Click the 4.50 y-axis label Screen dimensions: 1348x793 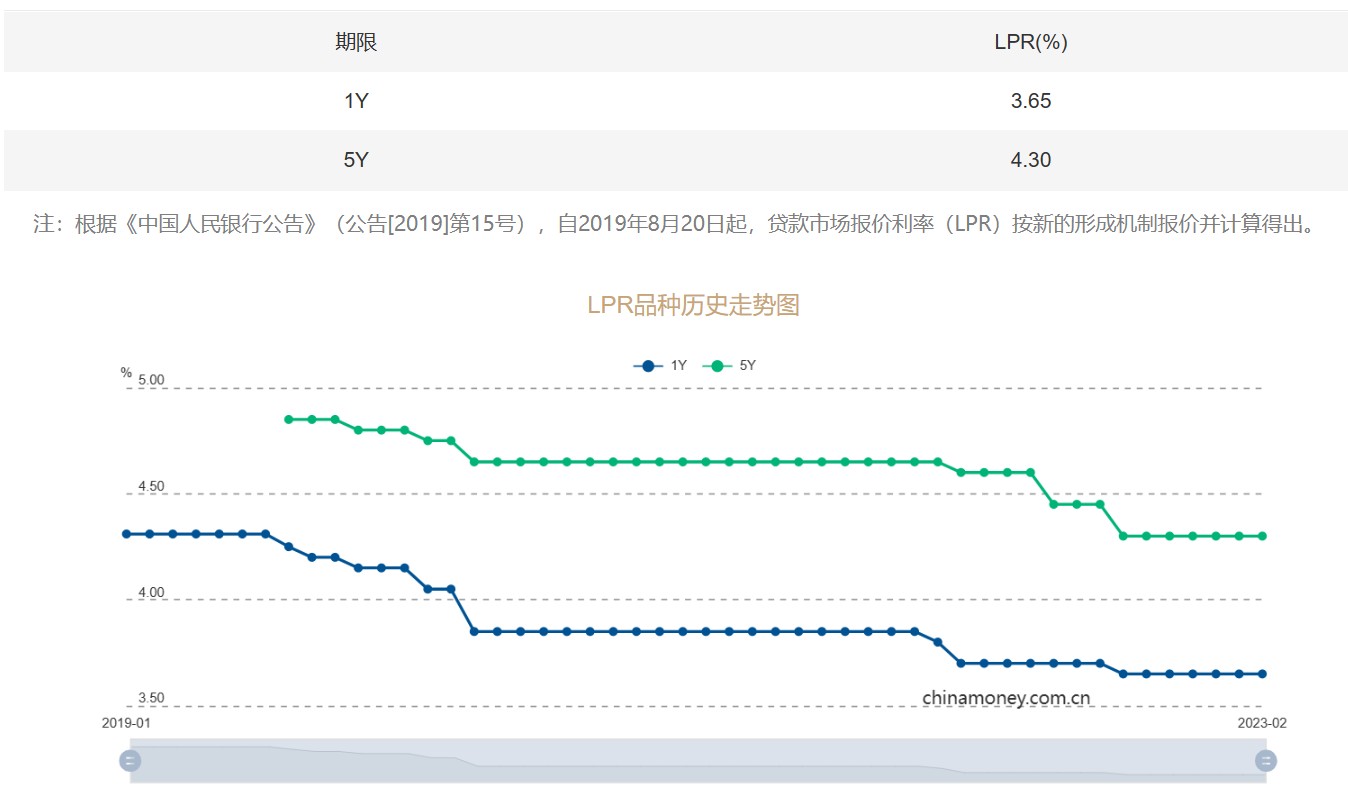151,486
